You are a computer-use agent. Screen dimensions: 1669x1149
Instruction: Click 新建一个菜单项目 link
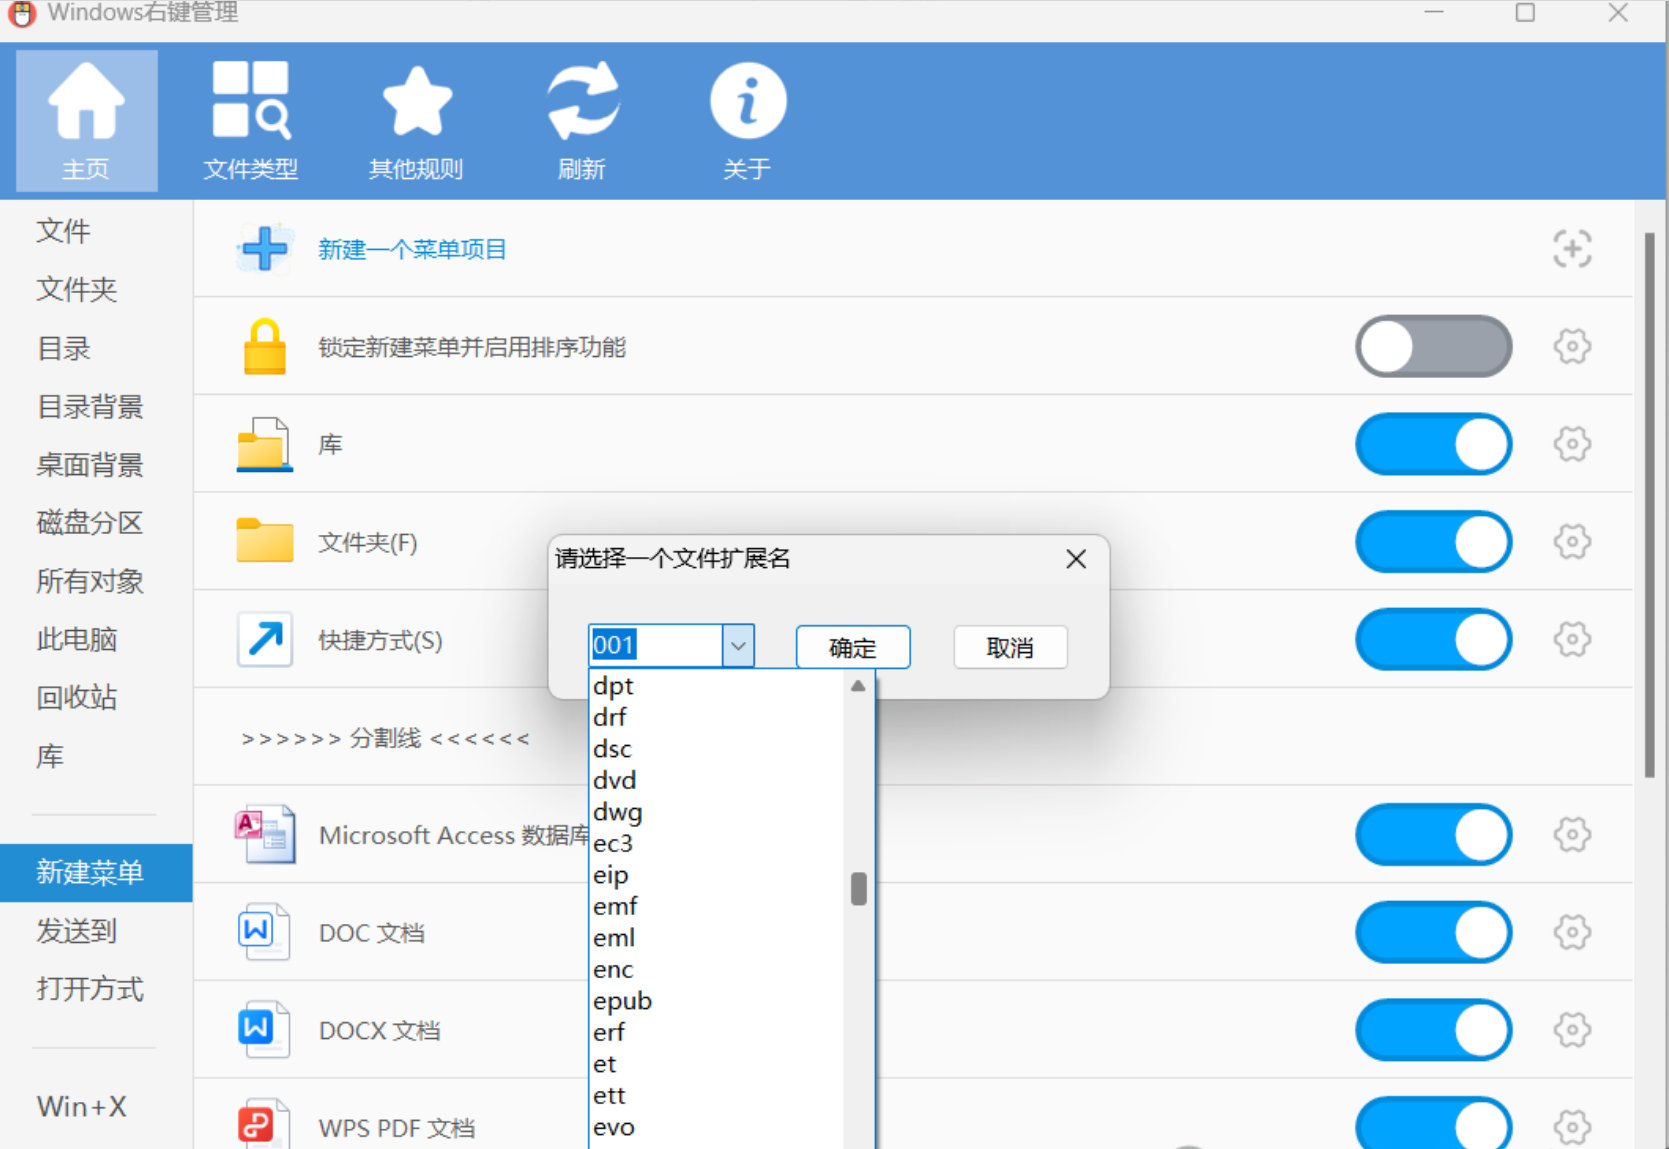[x=412, y=249]
